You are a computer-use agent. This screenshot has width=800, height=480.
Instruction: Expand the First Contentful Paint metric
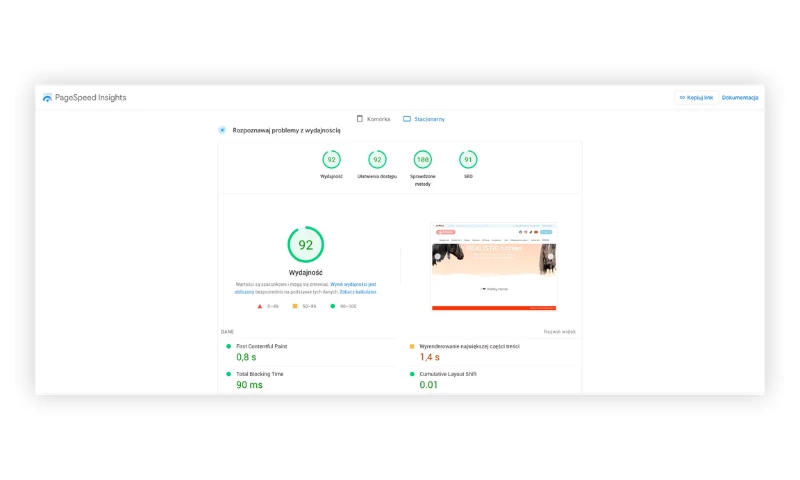[261, 346]
